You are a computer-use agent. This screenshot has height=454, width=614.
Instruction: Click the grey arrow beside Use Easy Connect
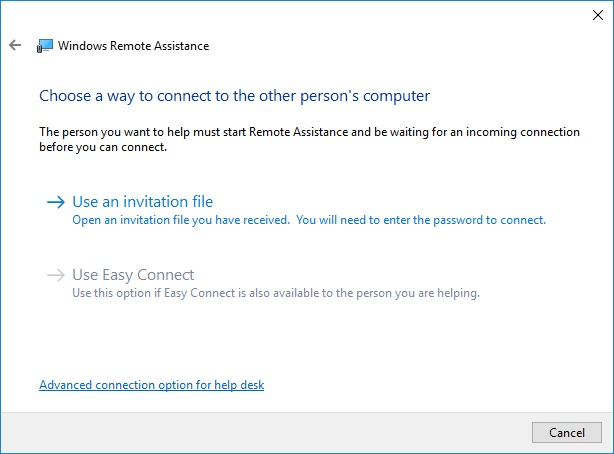pyautogui.click(x=56, y=275)
